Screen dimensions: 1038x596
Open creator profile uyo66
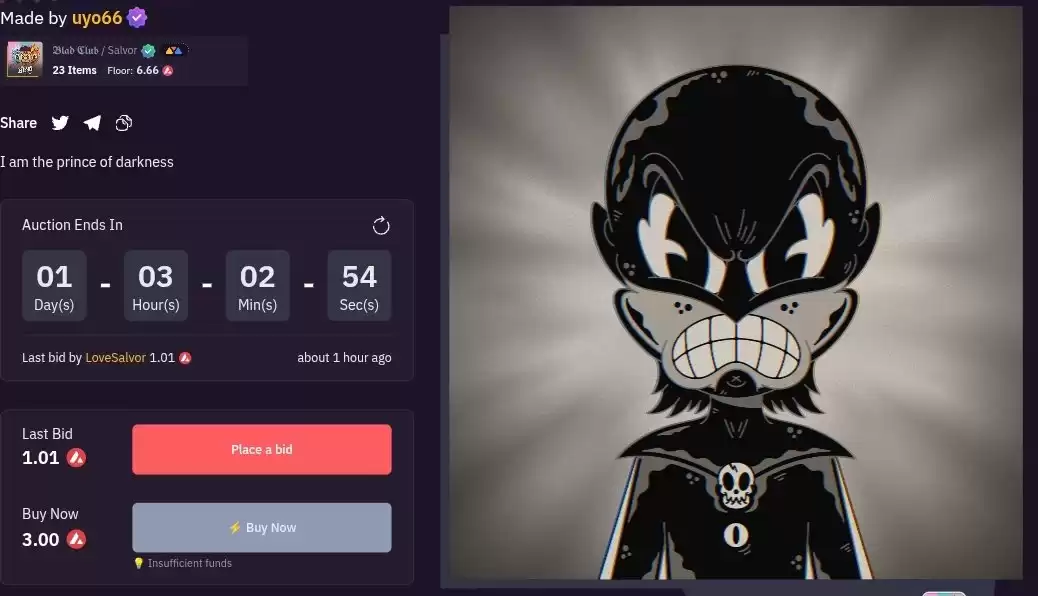[97, 18]
